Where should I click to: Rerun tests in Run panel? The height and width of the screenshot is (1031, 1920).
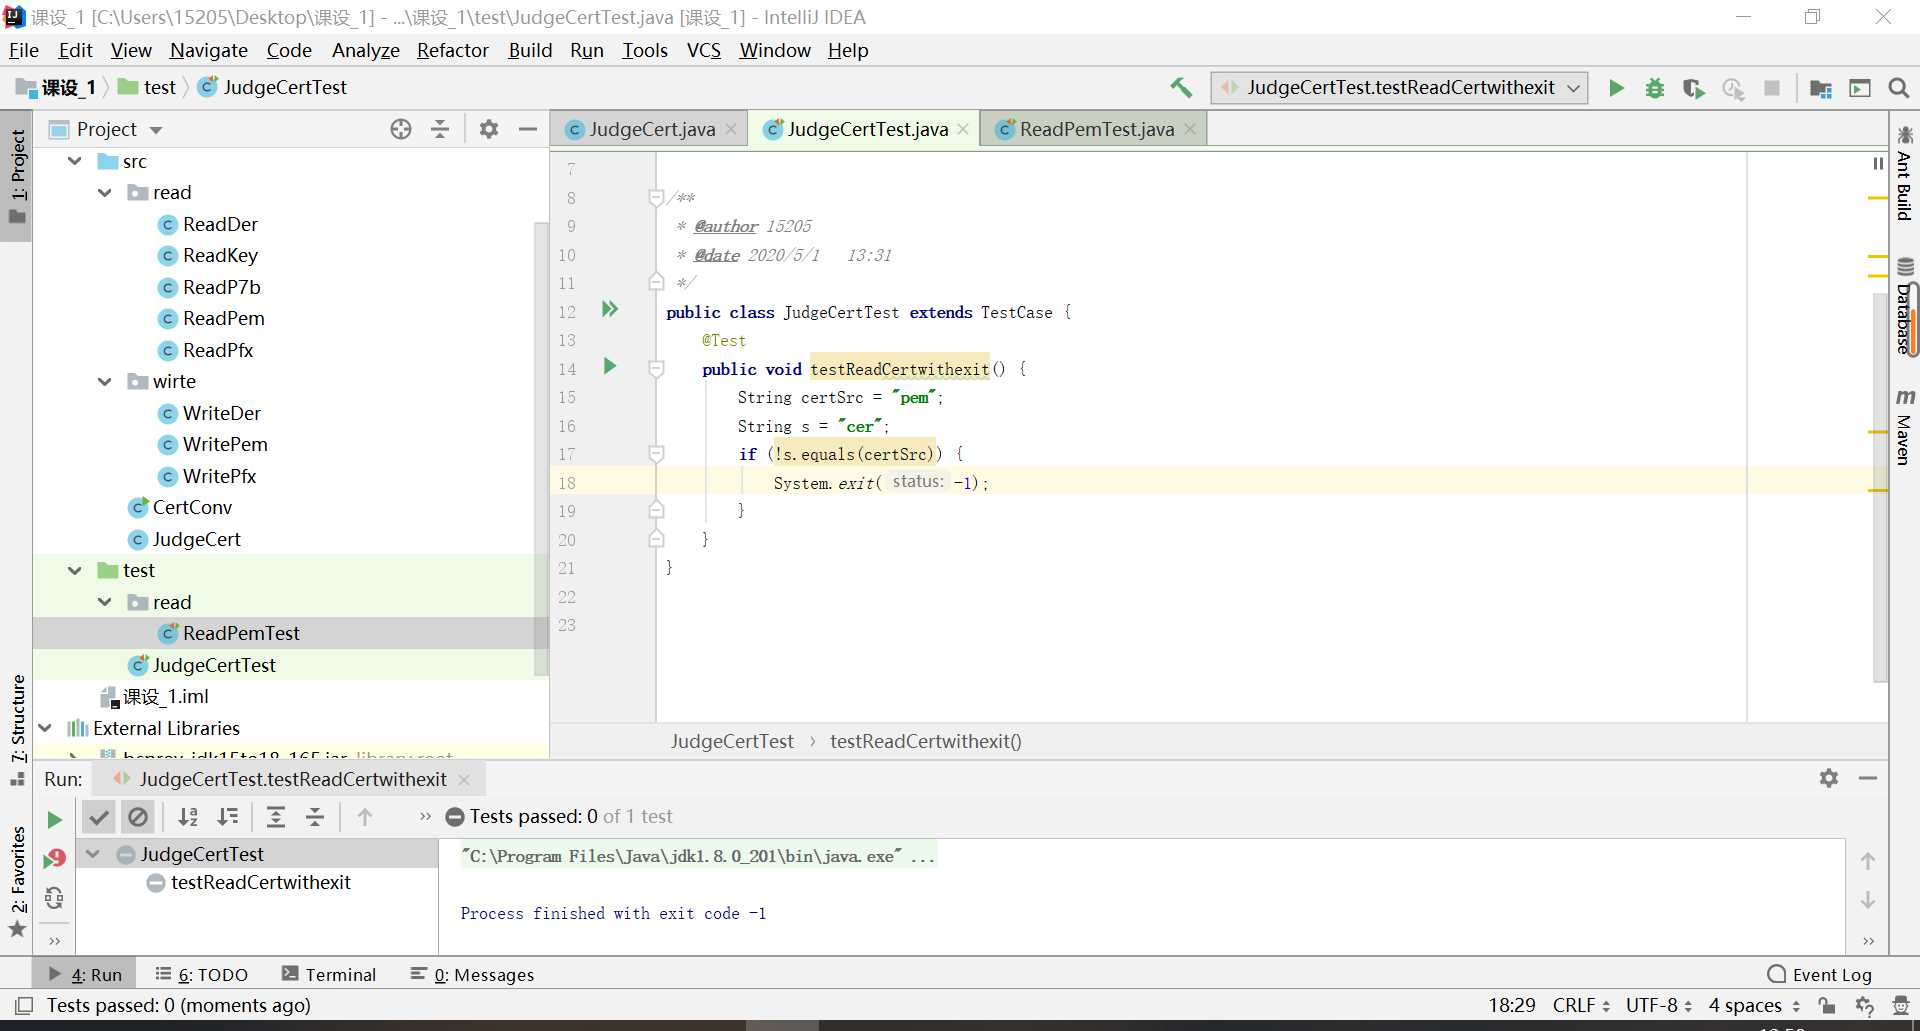[x=54, y=820]
